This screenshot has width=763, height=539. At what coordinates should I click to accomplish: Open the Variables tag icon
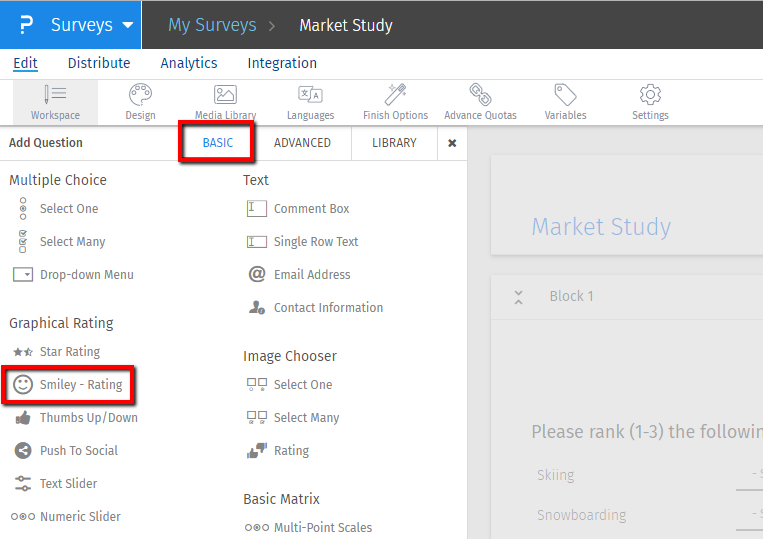point(565,101)
